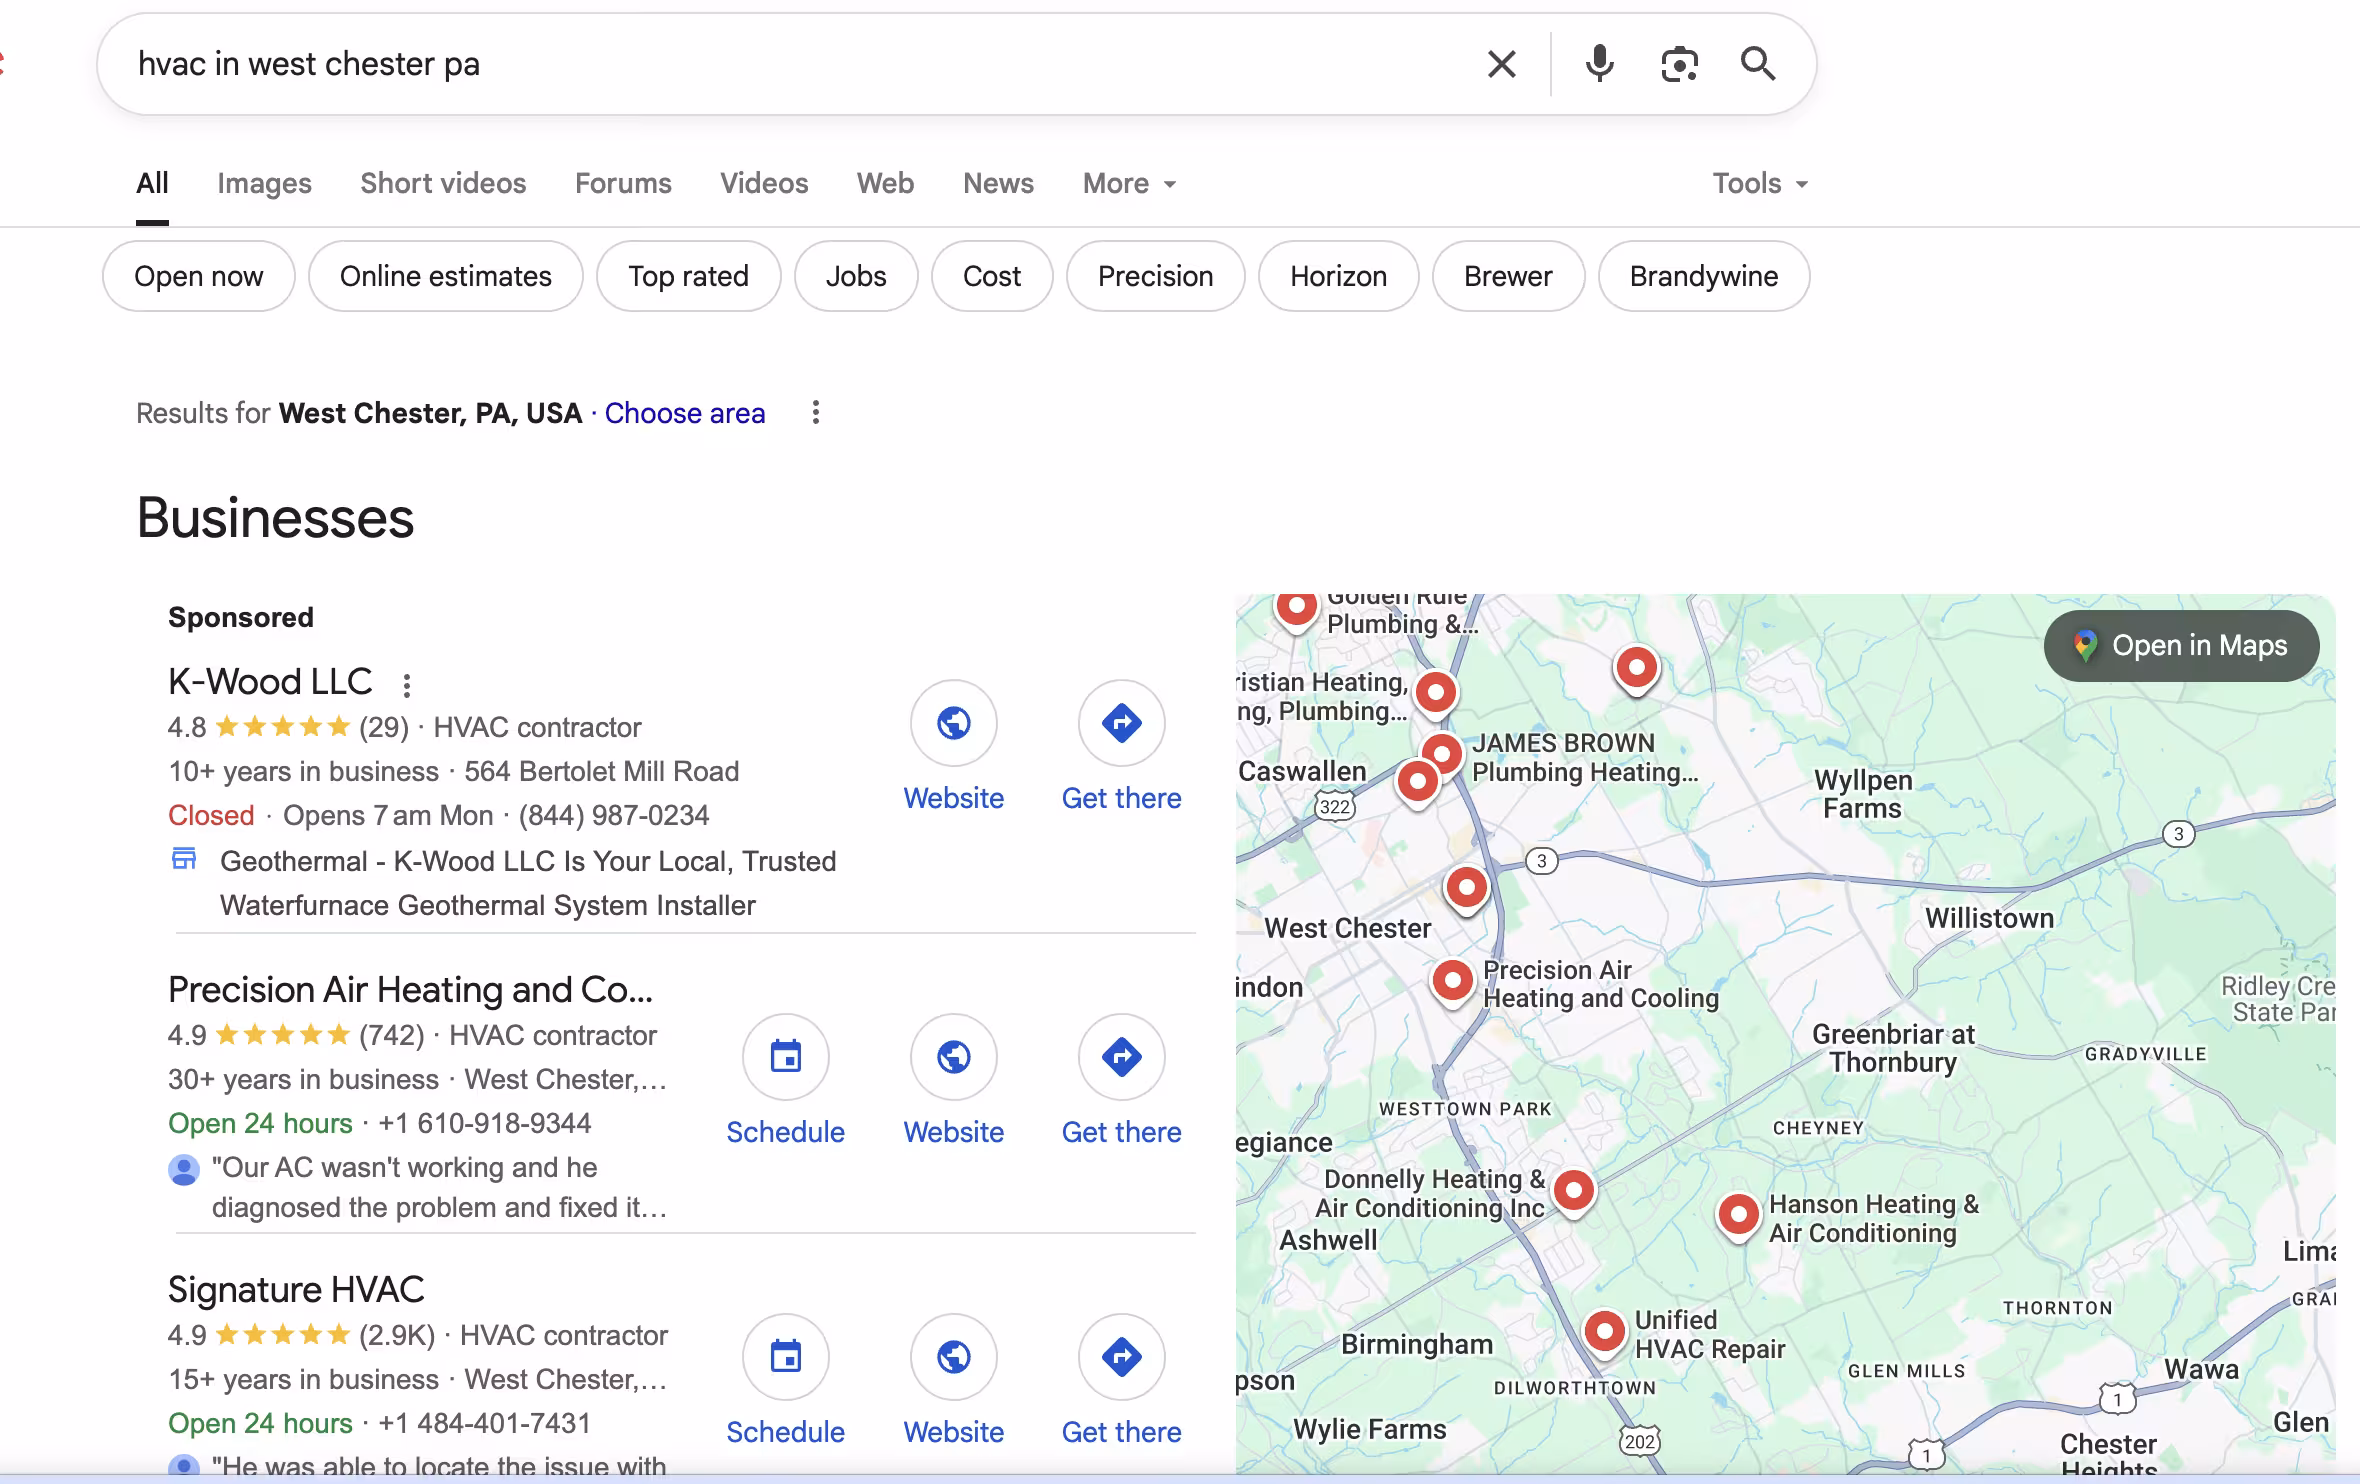Expand the Tools dropdown
Screen dimensions: 2360x1484
pyautogui.click(x=1760, y=183)
